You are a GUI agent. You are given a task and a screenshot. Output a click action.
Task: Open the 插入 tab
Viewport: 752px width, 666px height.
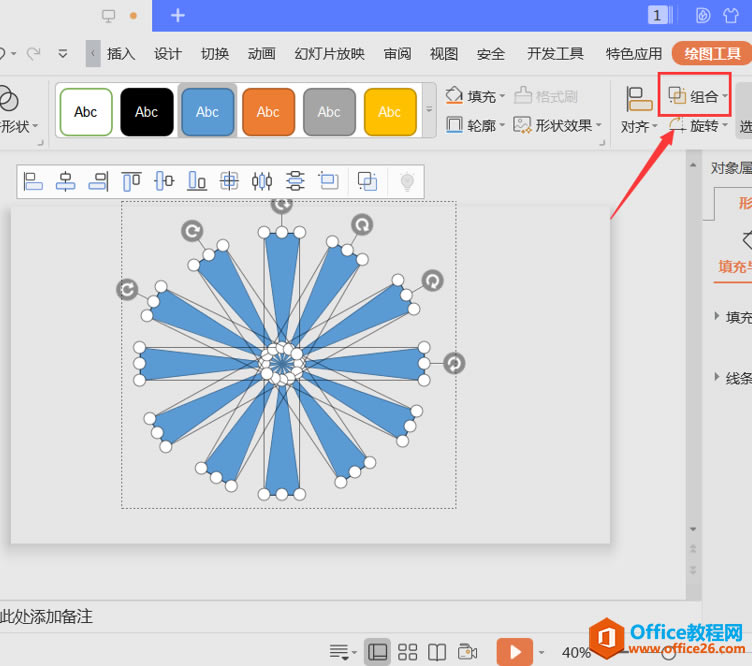pyautogui.click(x=121, y=54)
